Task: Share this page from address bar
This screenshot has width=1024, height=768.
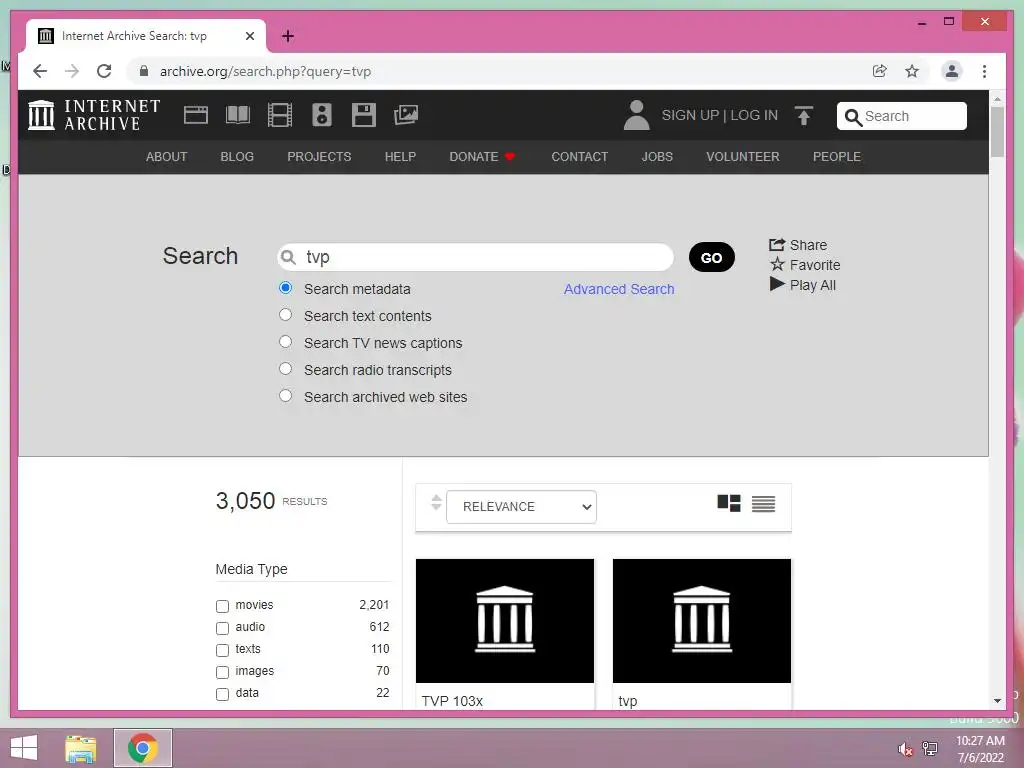Action: pyautogui.click(x=880, y=71)
